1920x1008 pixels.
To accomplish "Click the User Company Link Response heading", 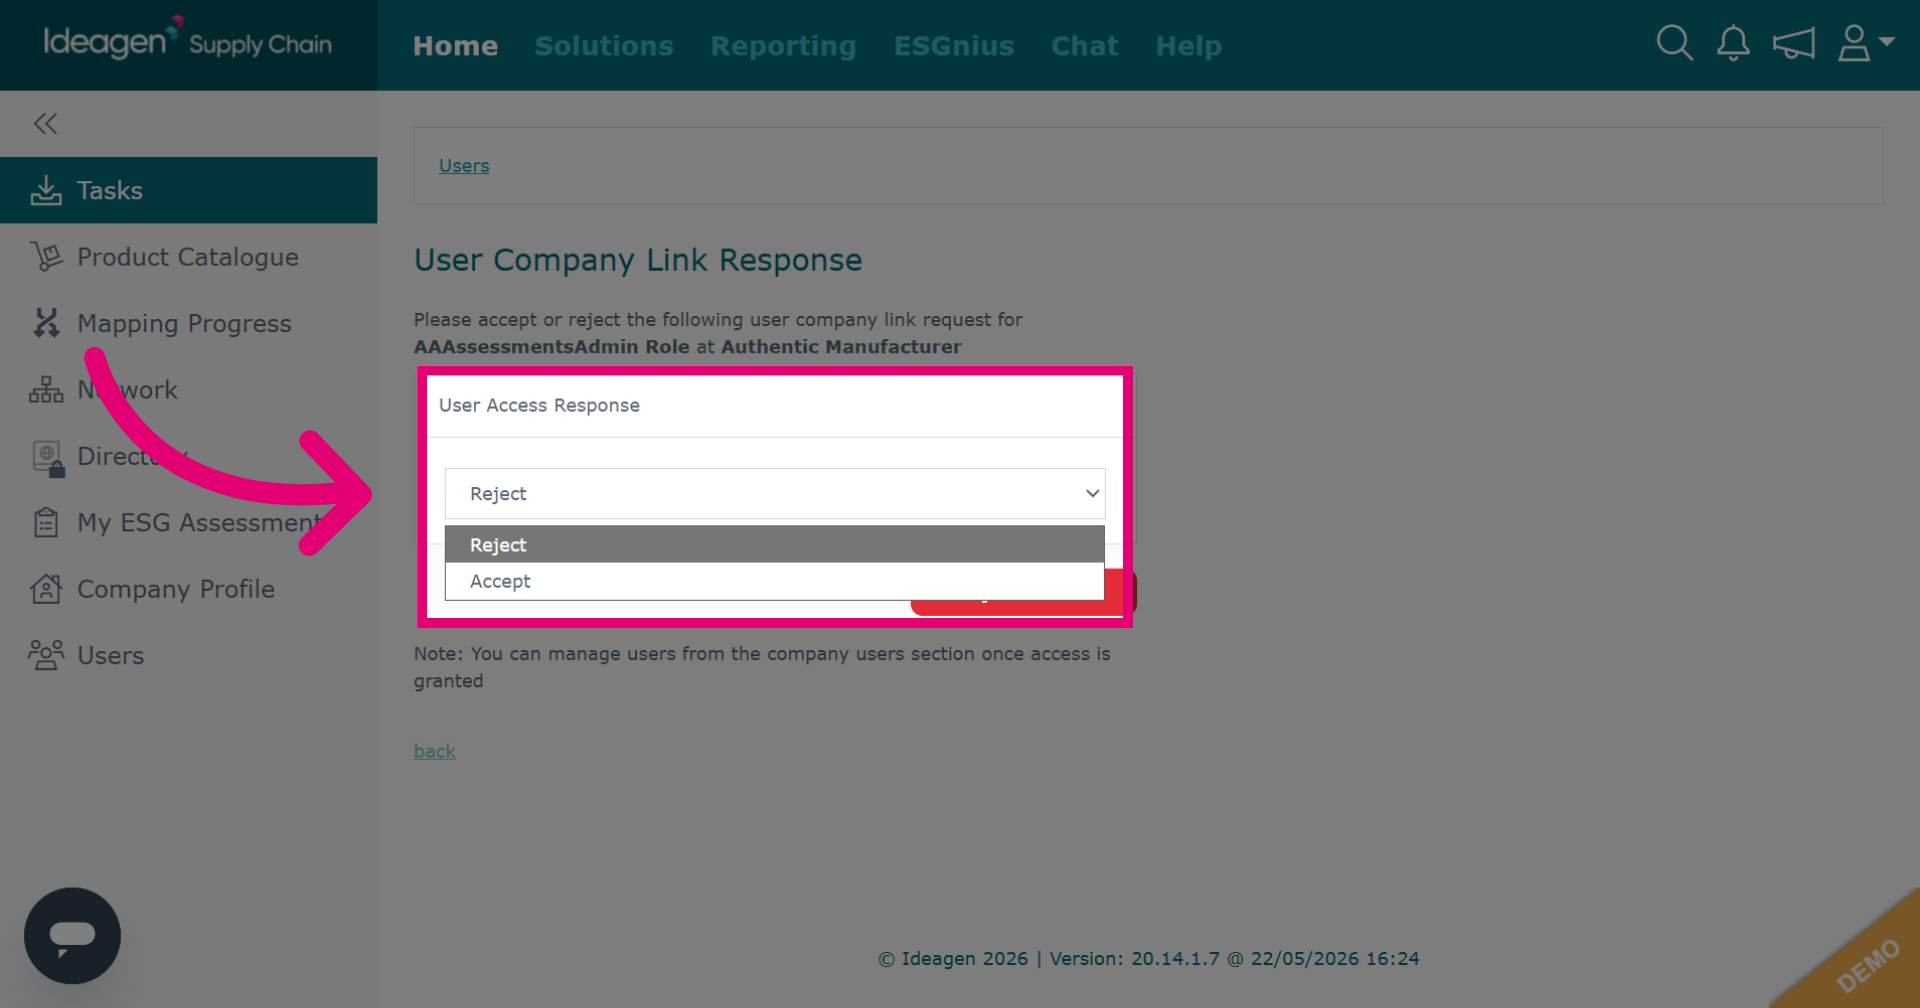I will click(x=638, y=260).
